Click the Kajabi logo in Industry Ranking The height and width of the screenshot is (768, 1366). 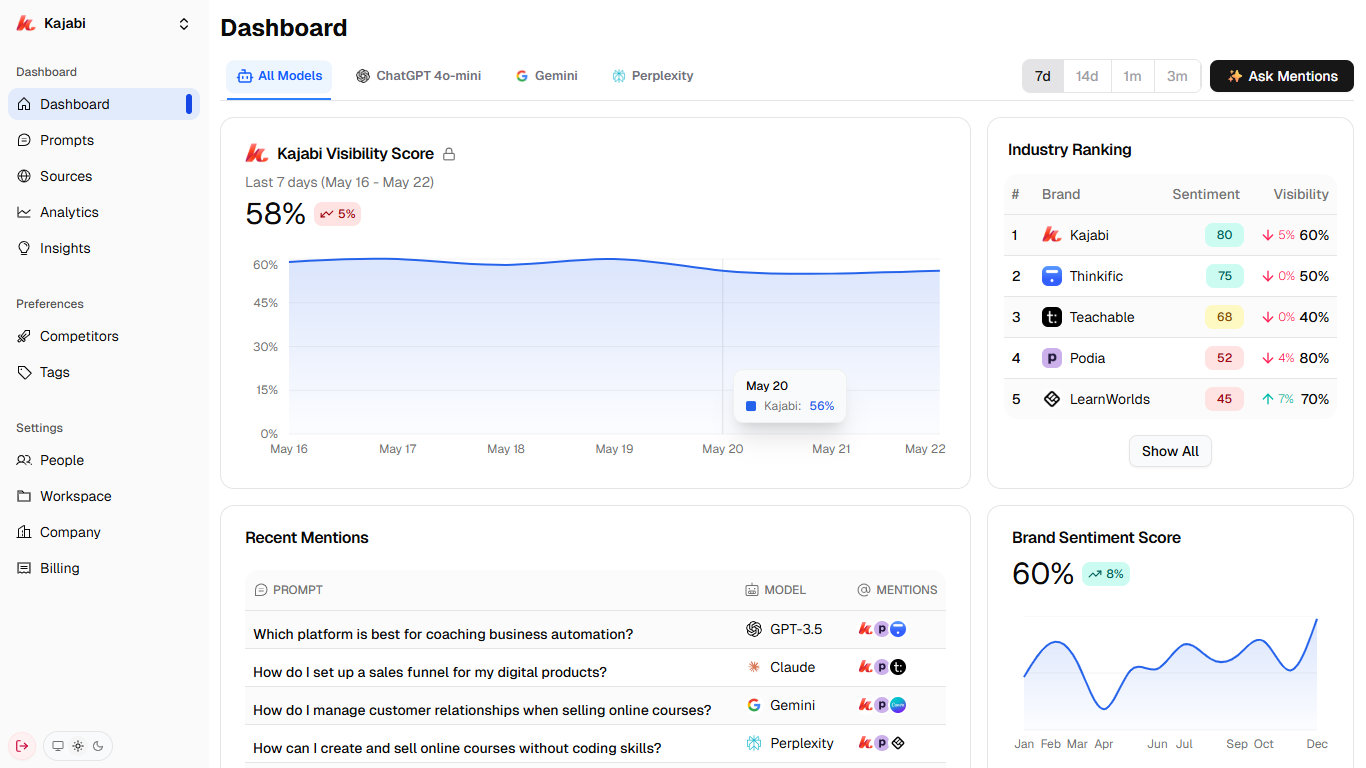[1051, 235]
